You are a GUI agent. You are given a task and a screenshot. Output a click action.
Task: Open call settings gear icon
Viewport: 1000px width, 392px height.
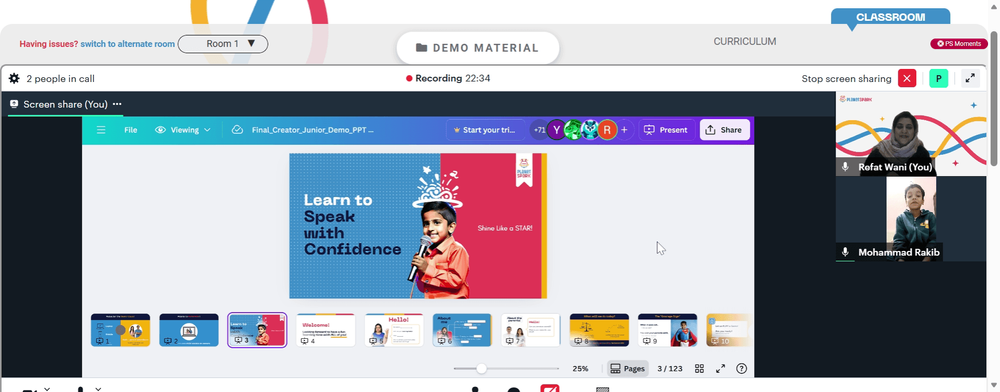[14, 78]
